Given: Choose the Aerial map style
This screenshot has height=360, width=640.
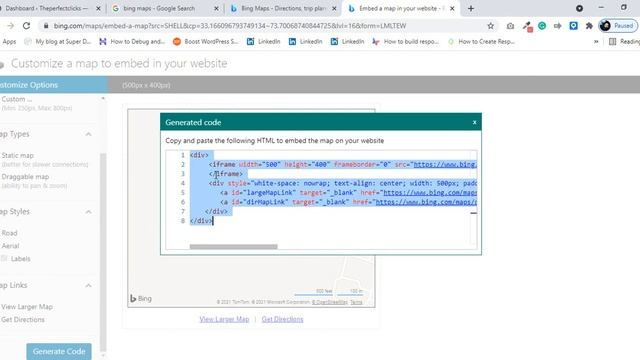Looking at the screenshot, I should 10,246.
